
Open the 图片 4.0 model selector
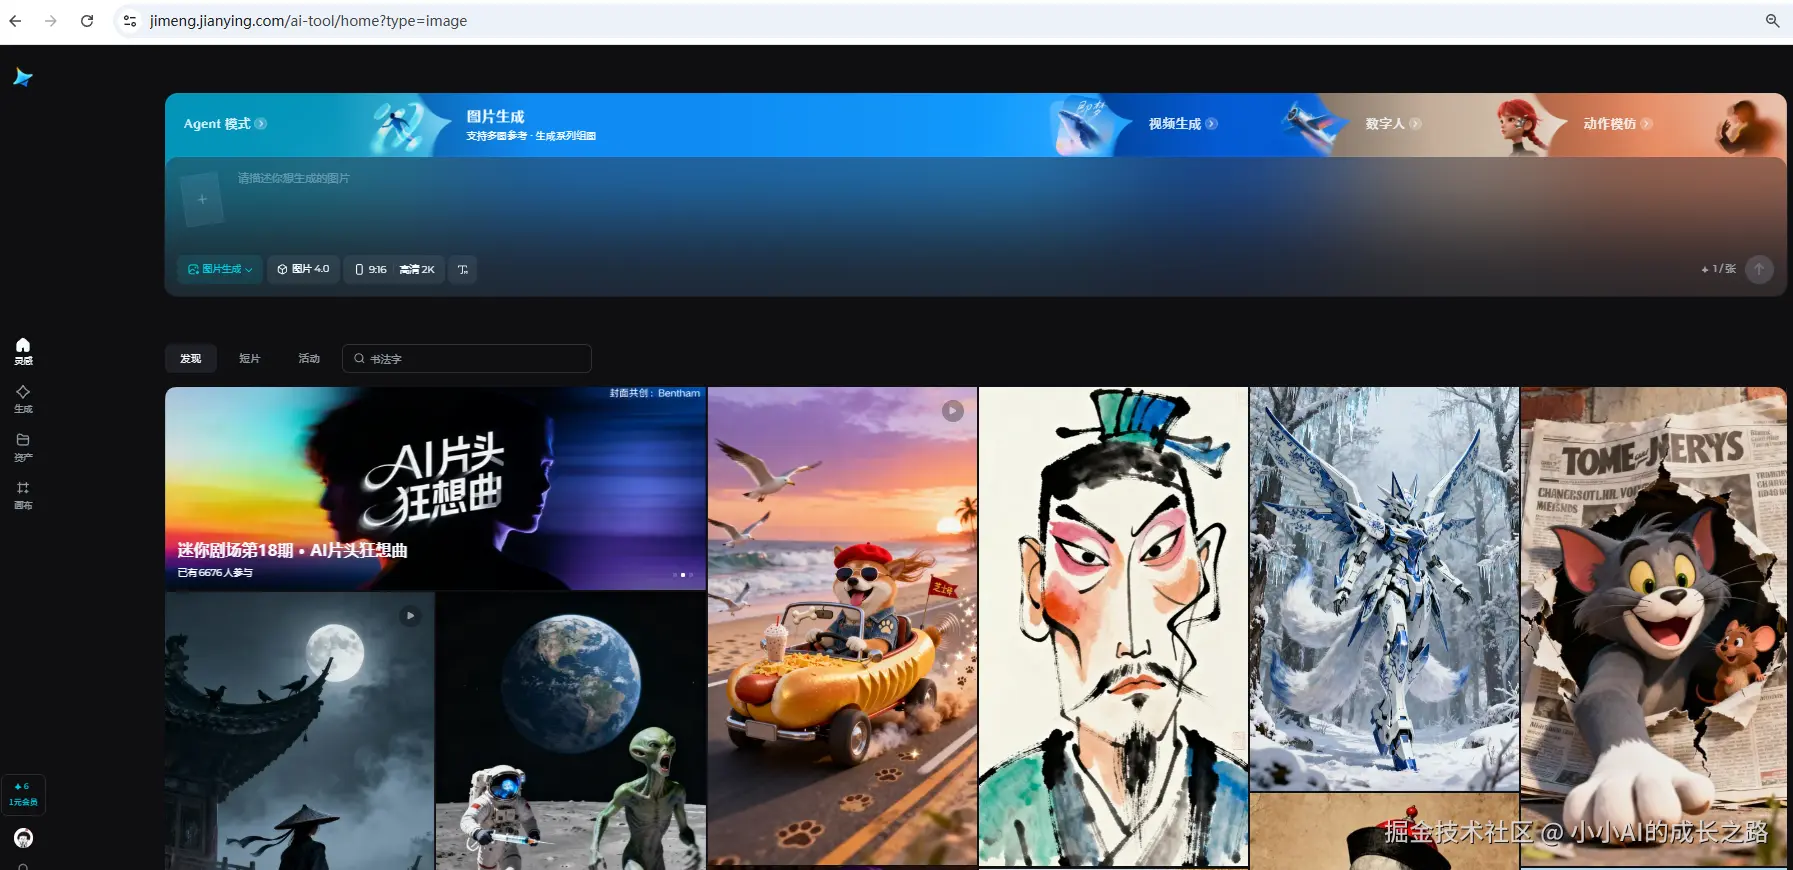pos(303,269)
